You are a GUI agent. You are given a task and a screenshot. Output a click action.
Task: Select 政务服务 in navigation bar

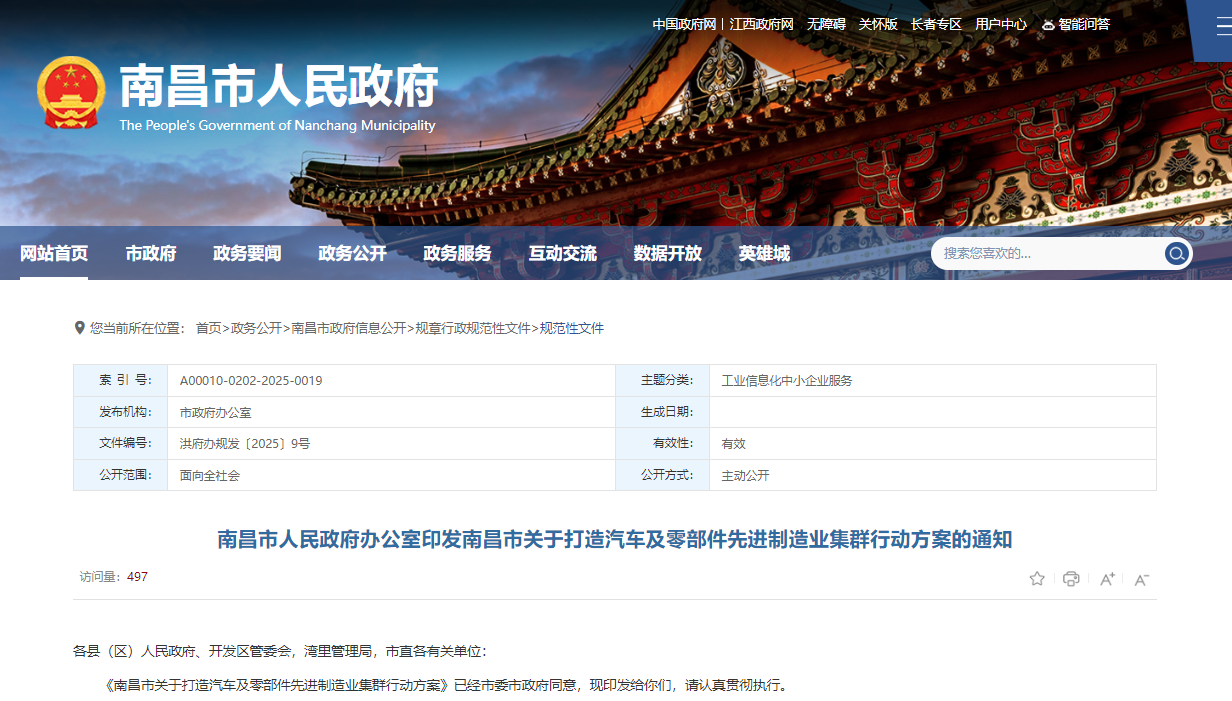(457, 253)
